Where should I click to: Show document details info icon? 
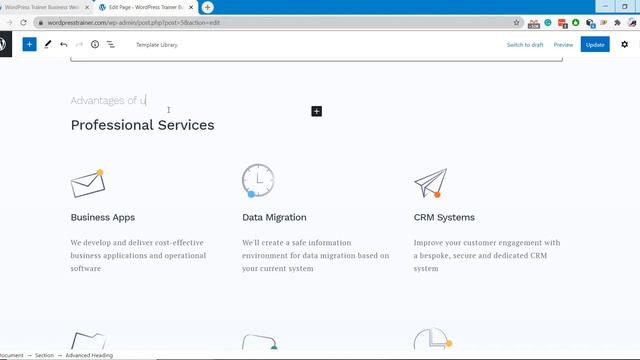pos(95,44)
